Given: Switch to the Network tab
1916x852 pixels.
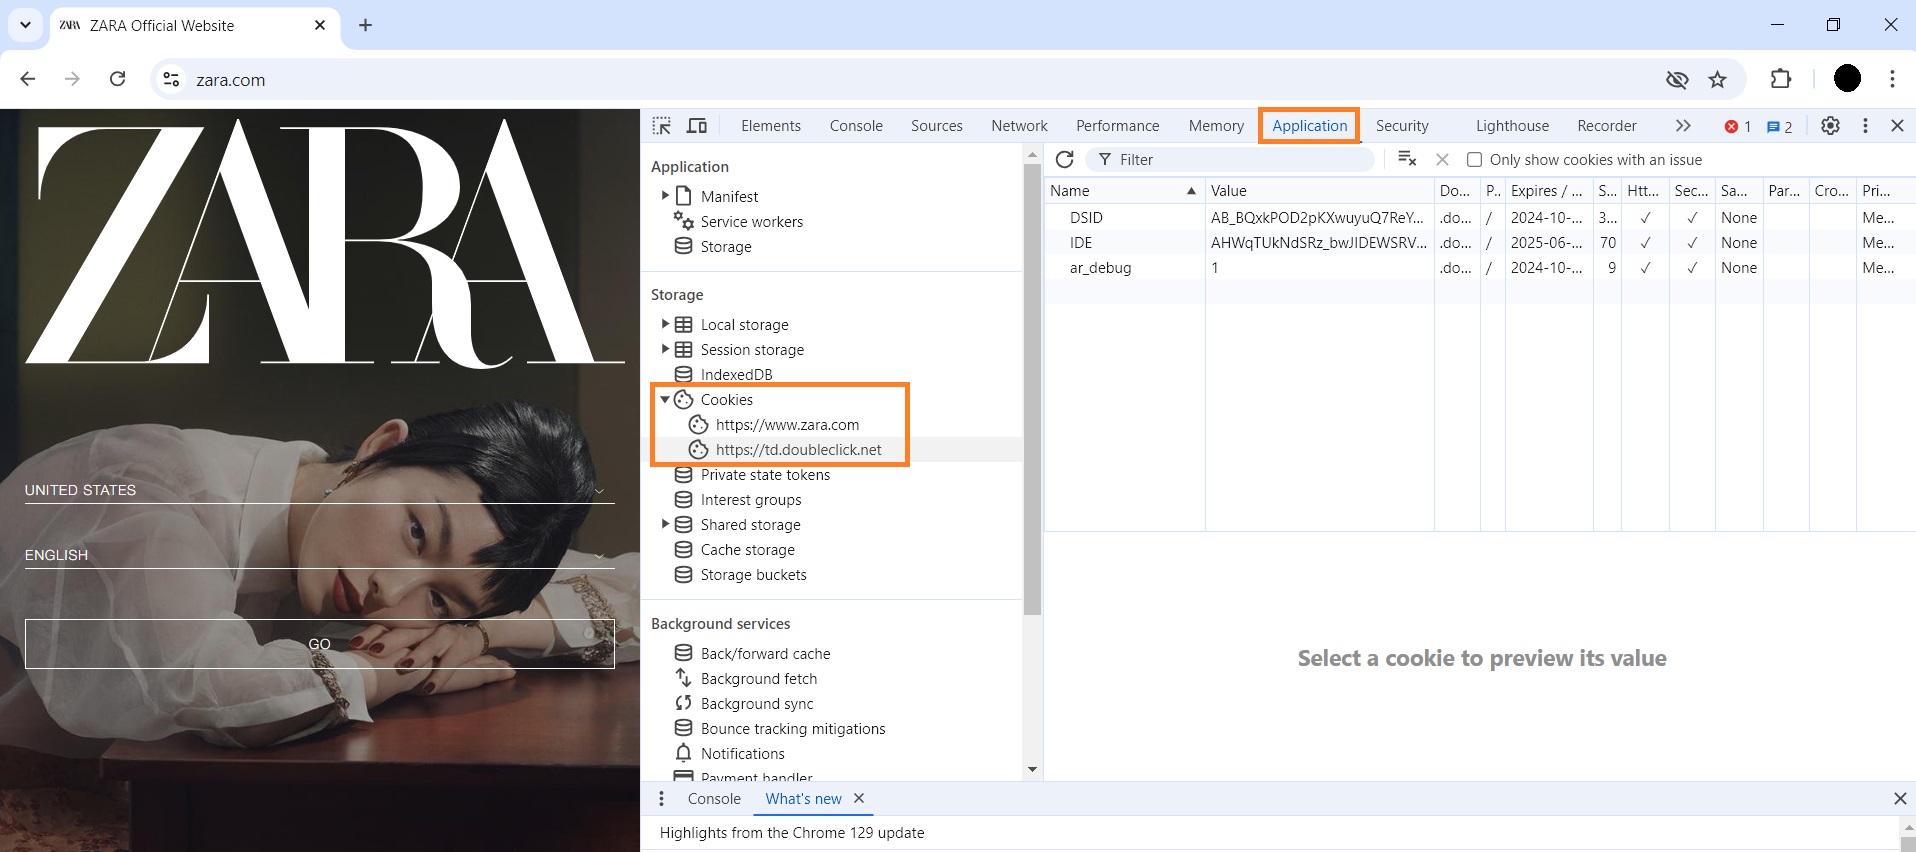Looking at the screenshot, I should point(1019,126).
